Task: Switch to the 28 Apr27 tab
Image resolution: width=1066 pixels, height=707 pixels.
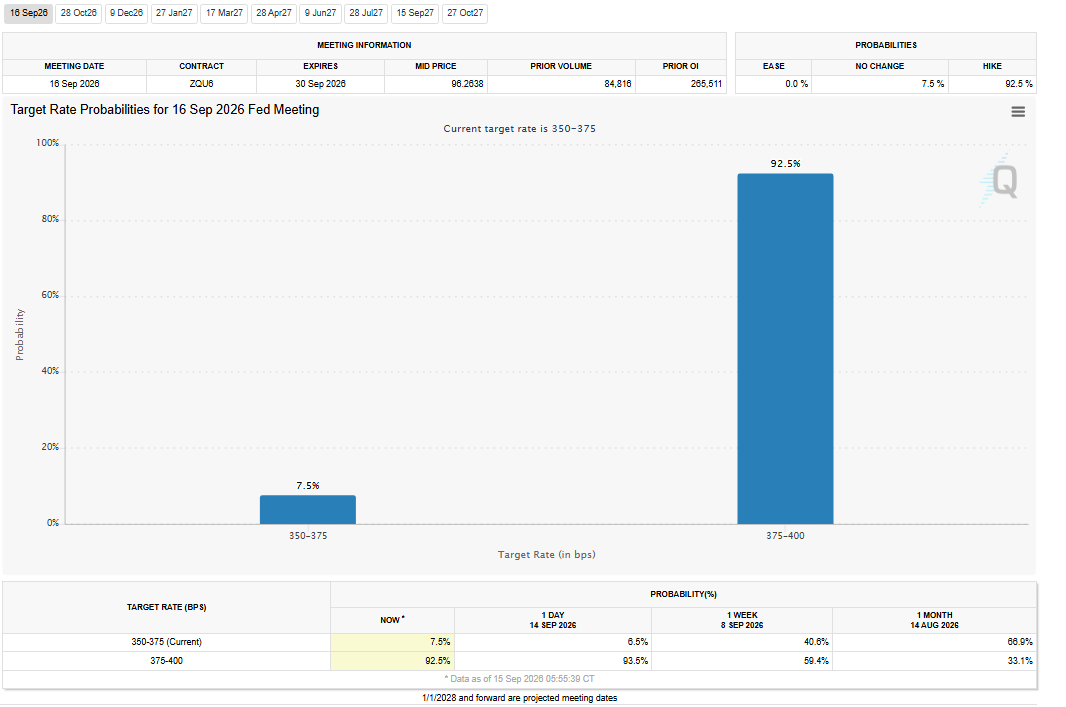Action: point(273,13)
